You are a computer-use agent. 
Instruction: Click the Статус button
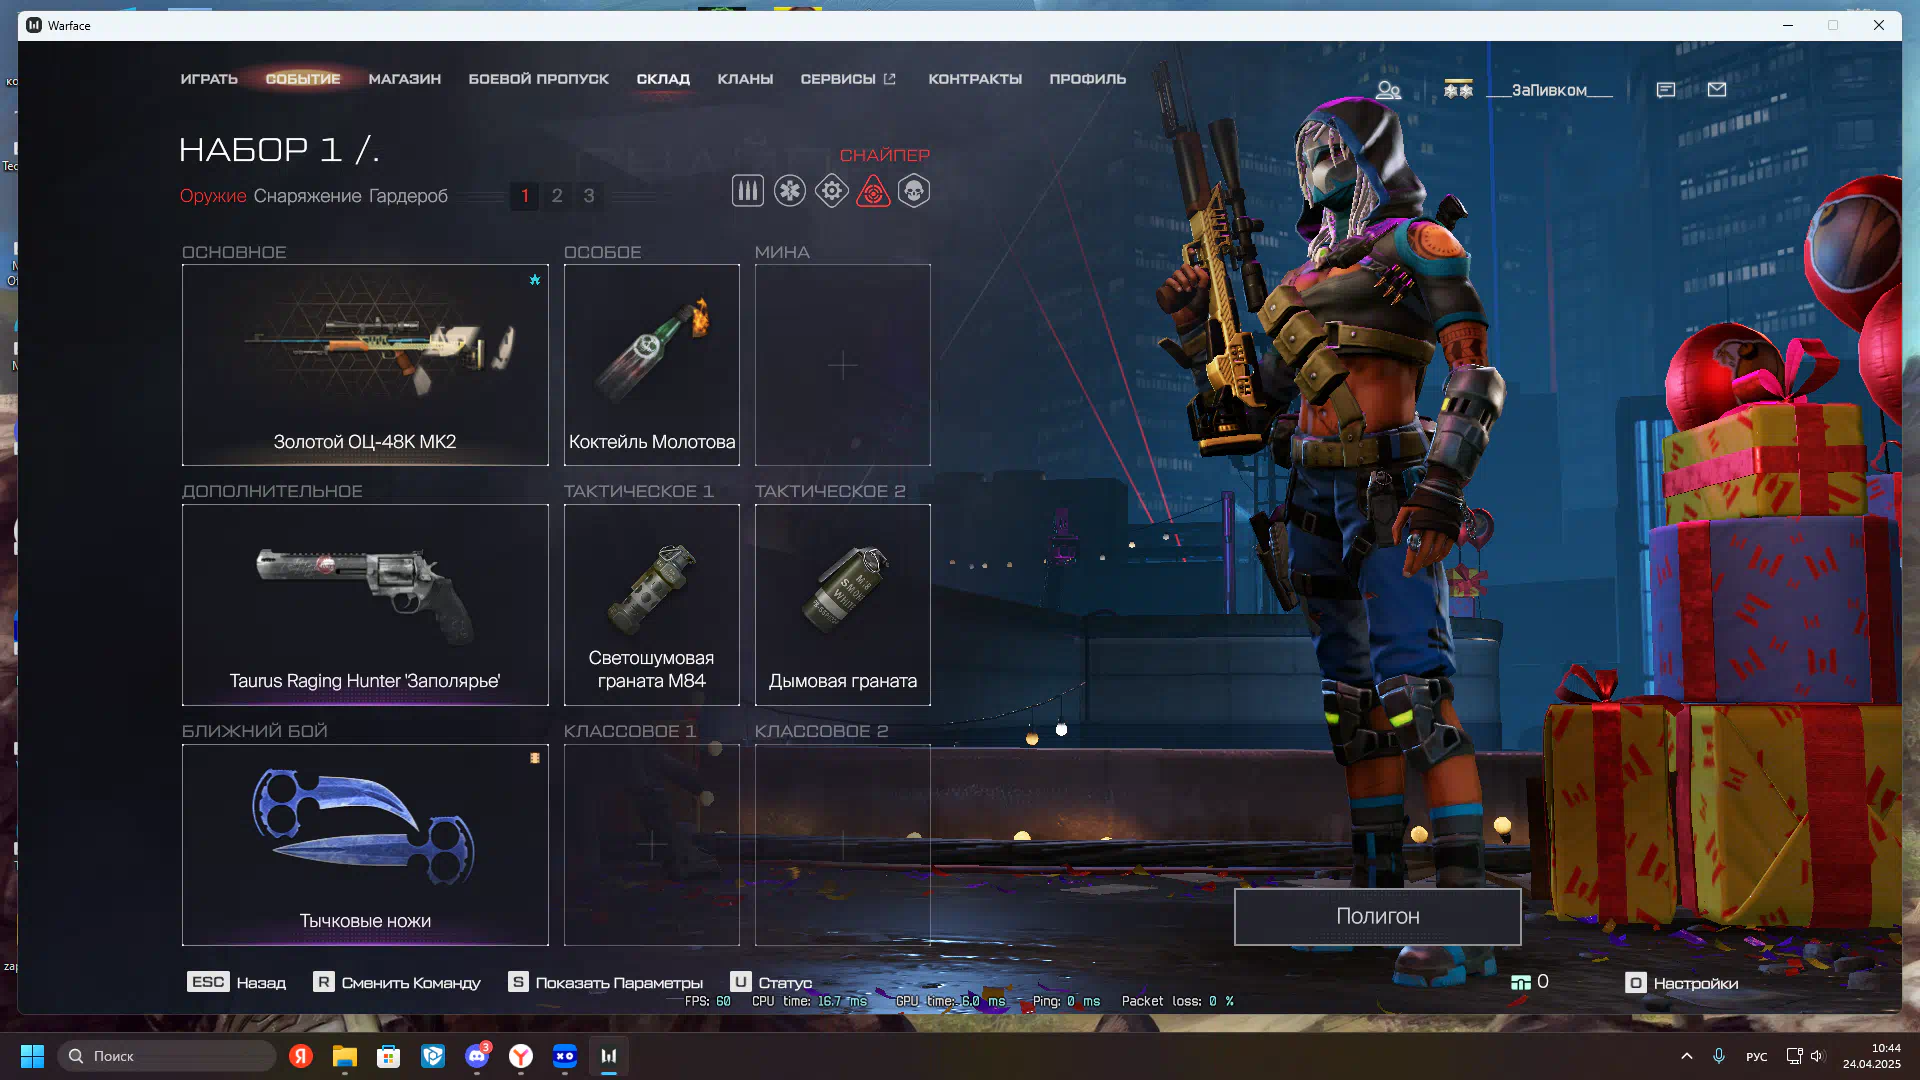771,983
